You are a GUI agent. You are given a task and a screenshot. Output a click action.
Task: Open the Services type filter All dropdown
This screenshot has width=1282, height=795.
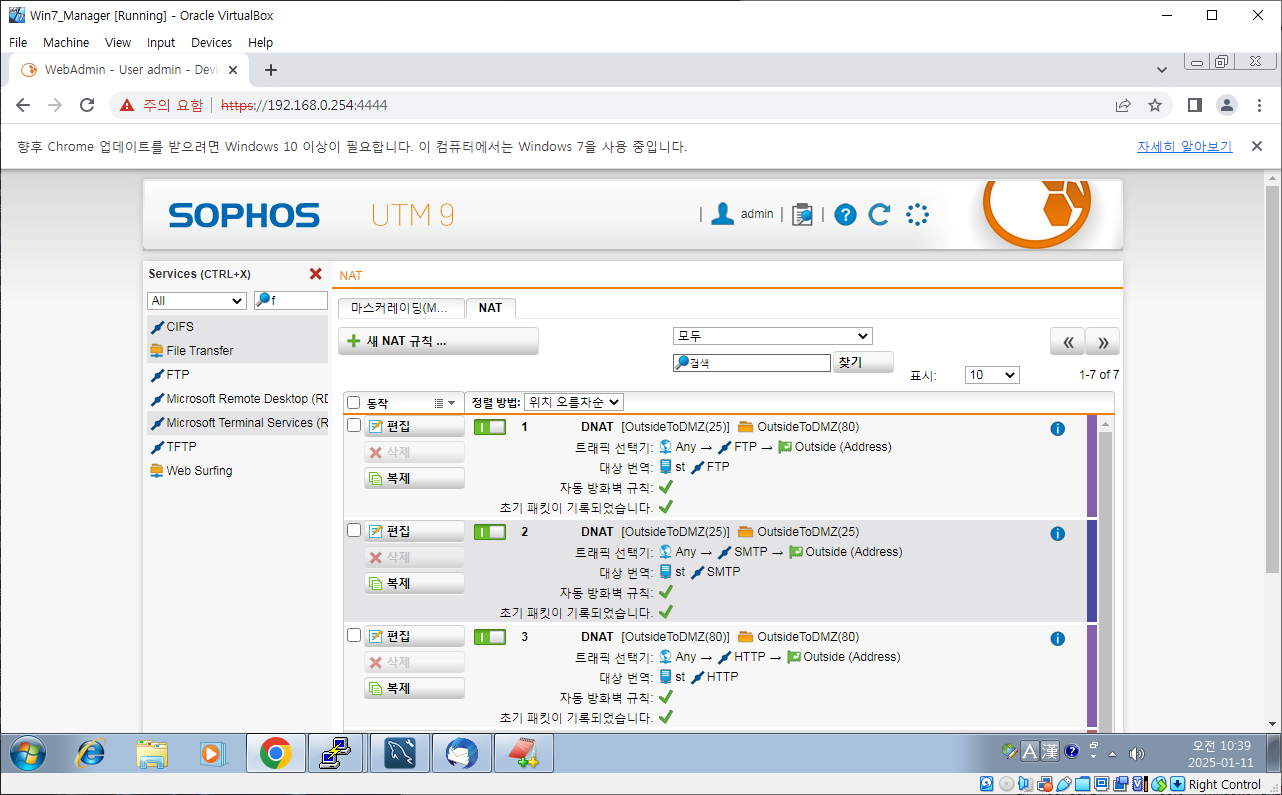point(197,301)
